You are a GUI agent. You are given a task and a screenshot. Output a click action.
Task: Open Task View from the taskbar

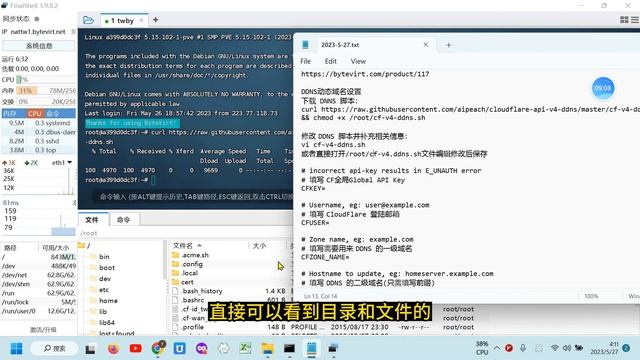[x=90, y=349]
